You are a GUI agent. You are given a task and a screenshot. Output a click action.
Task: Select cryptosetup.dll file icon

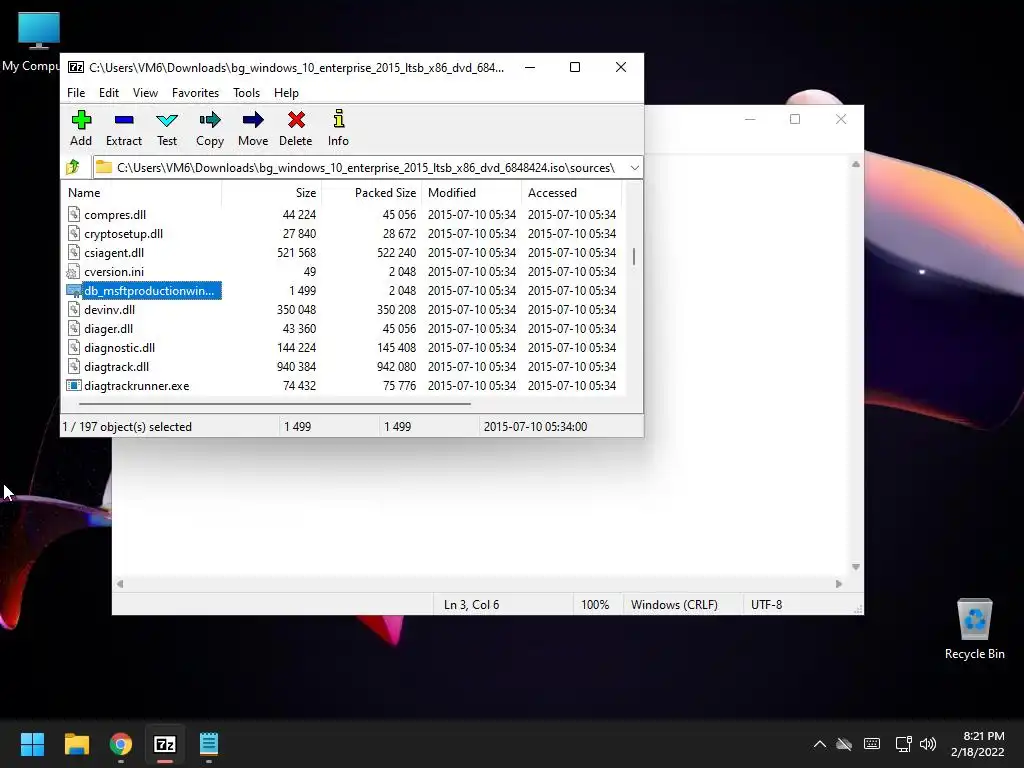74,233
